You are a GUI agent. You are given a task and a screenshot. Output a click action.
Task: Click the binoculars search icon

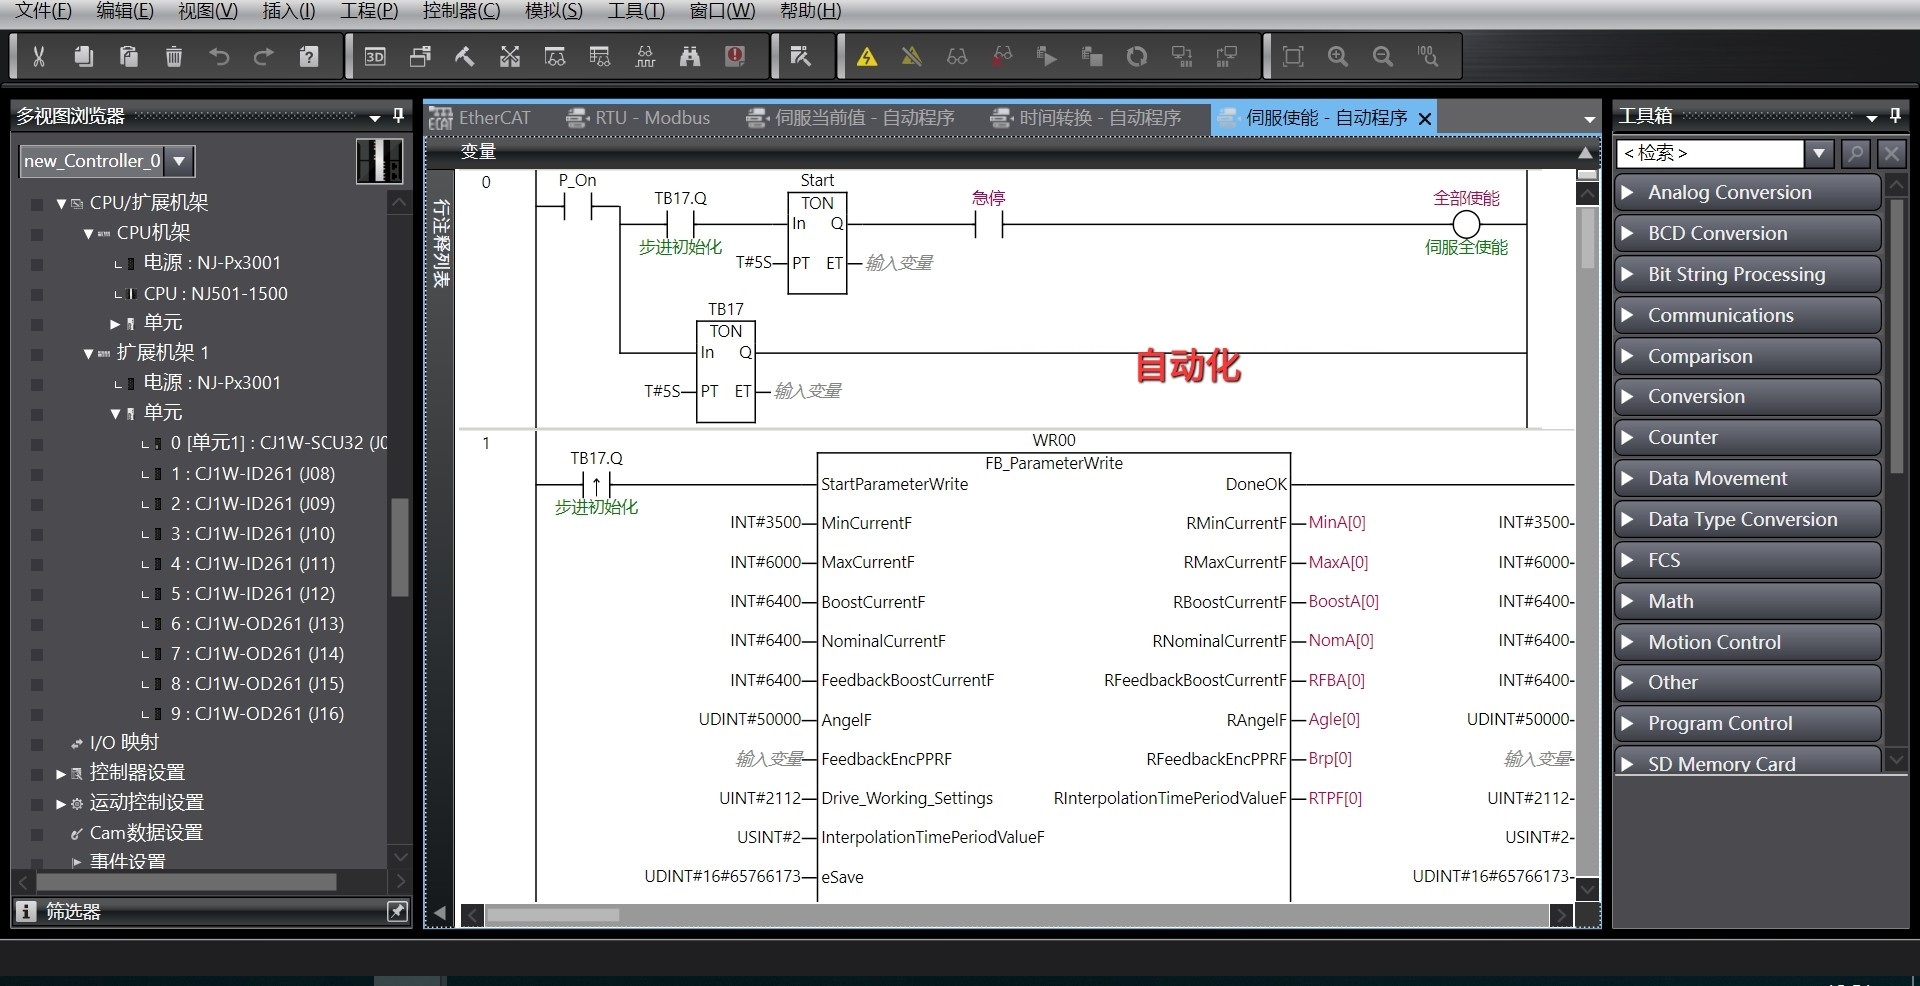[690, 56]
